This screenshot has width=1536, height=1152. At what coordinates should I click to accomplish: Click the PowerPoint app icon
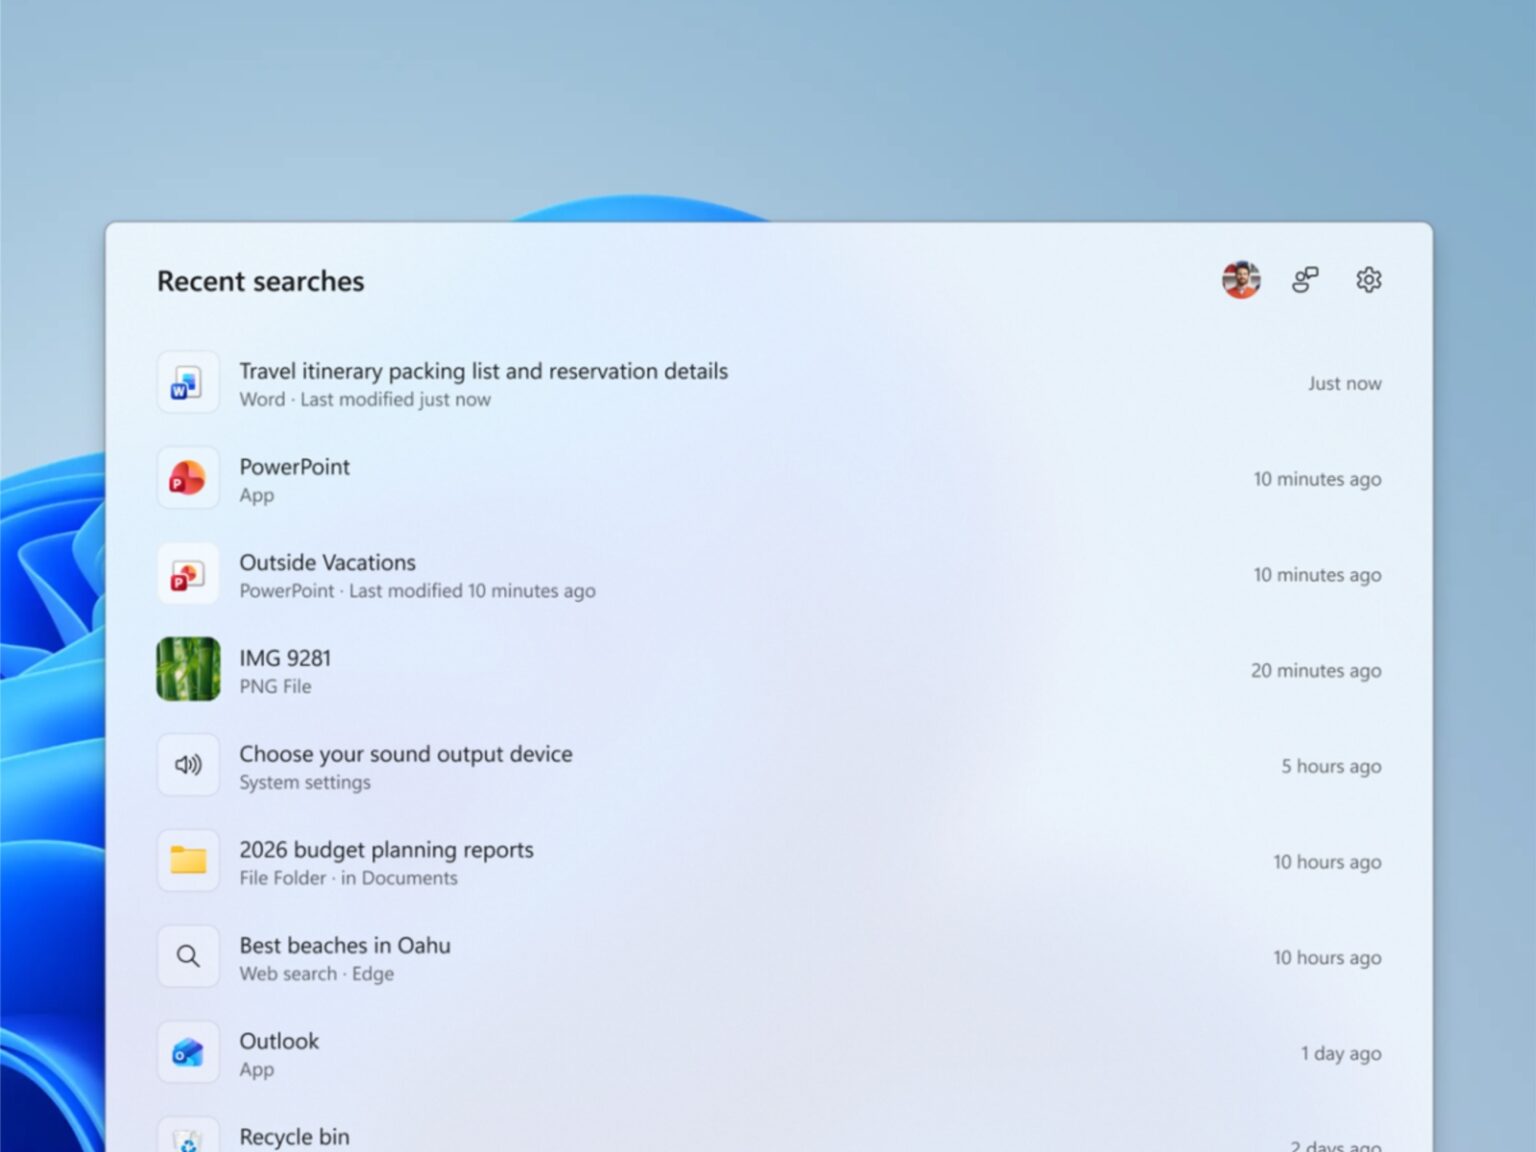pos(188,478)
